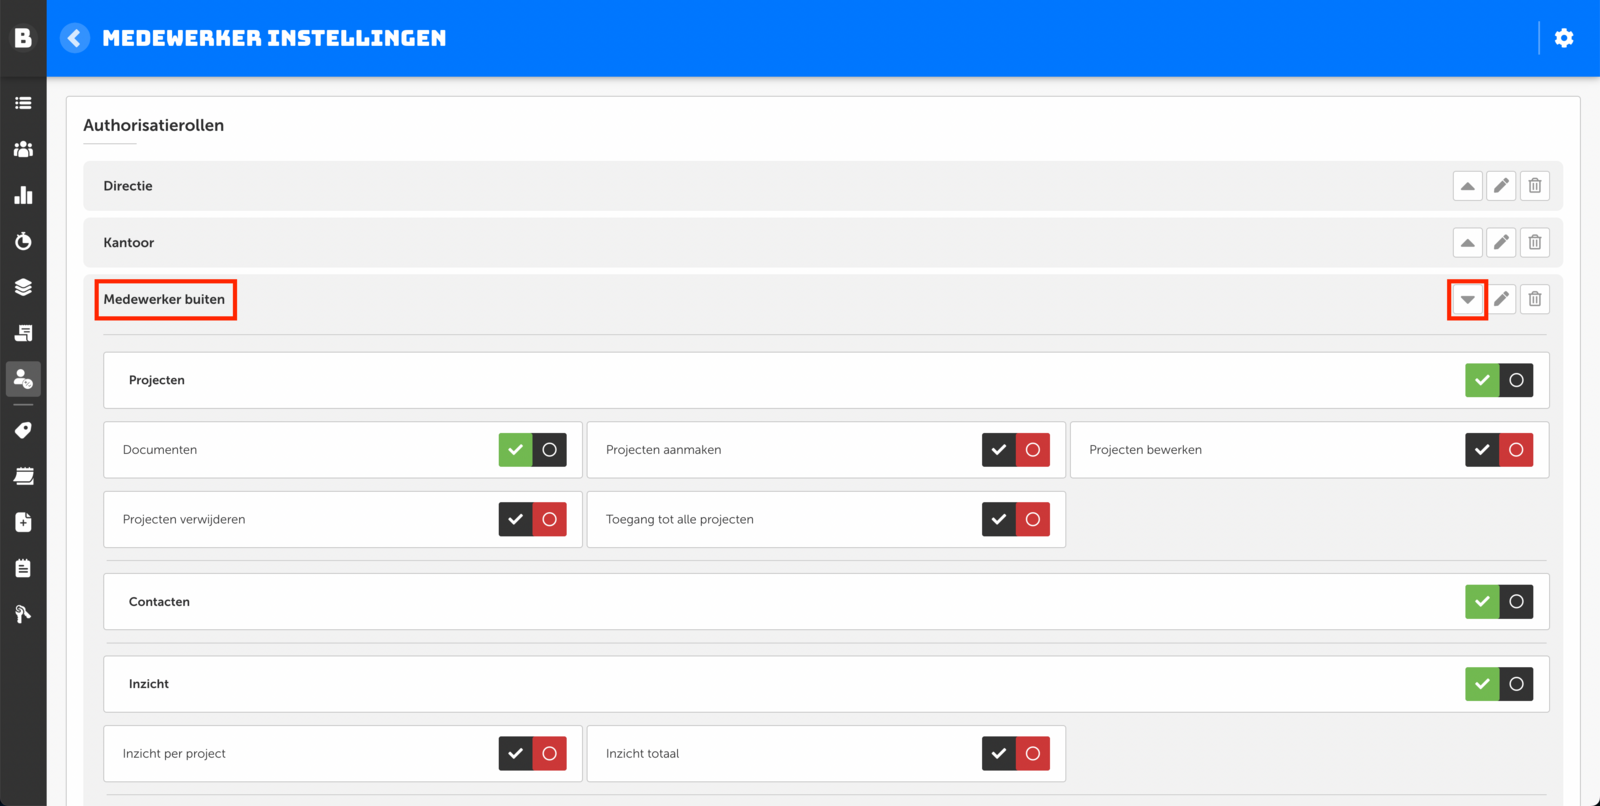Disable the Contacten section with circle

coord(1516,602)
